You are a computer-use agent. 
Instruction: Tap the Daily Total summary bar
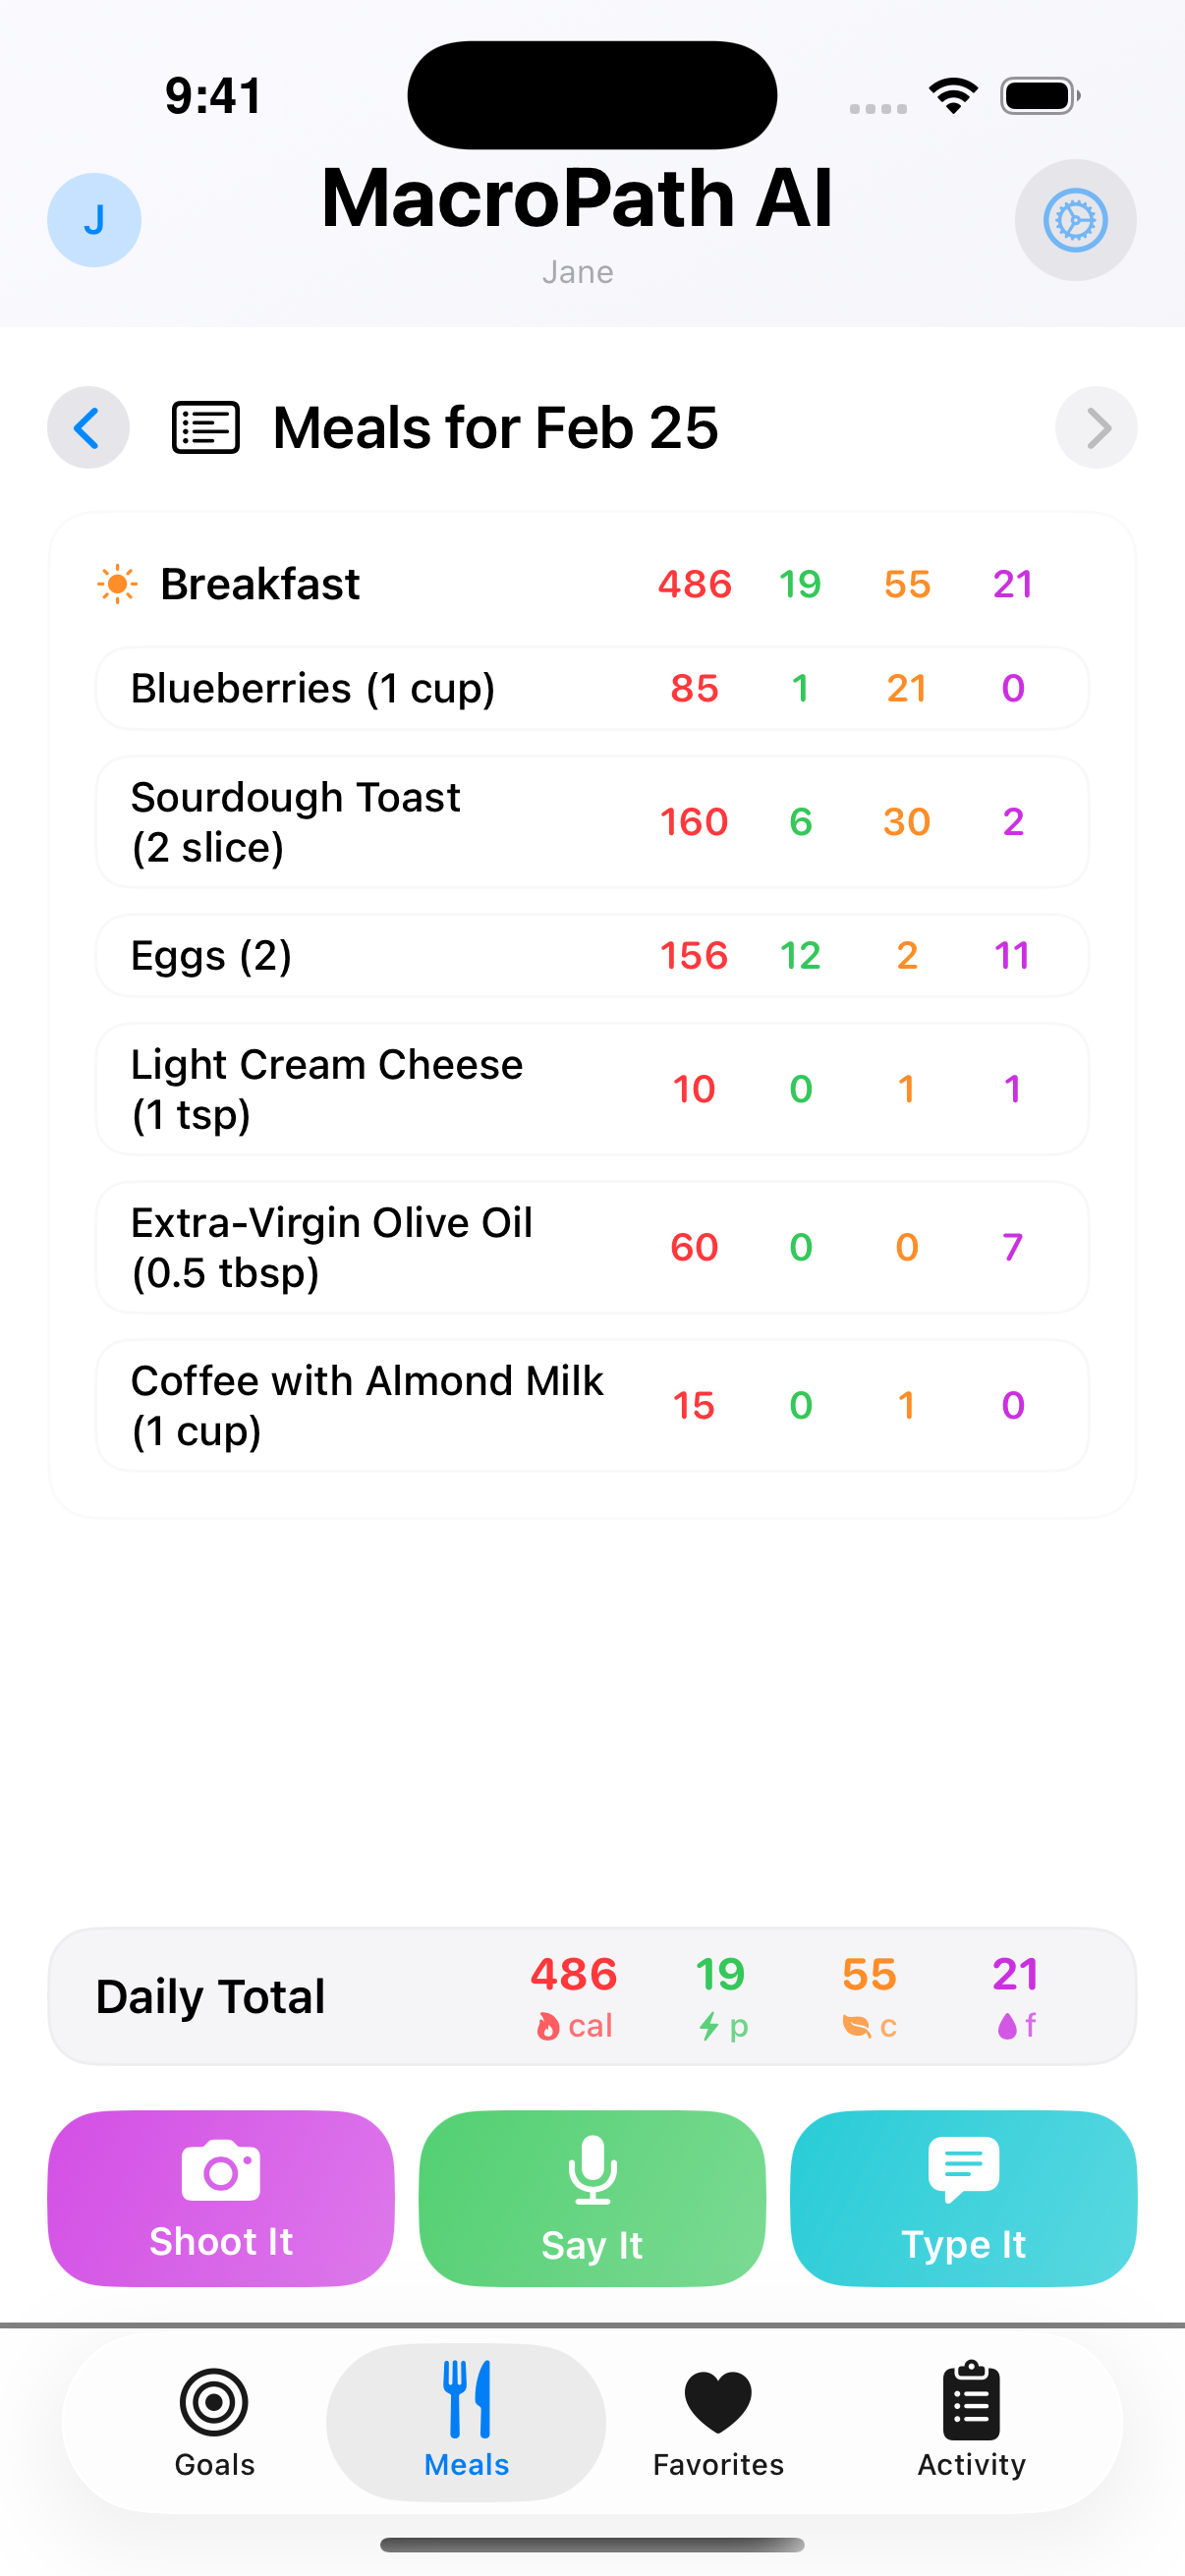pos(591,1996)
